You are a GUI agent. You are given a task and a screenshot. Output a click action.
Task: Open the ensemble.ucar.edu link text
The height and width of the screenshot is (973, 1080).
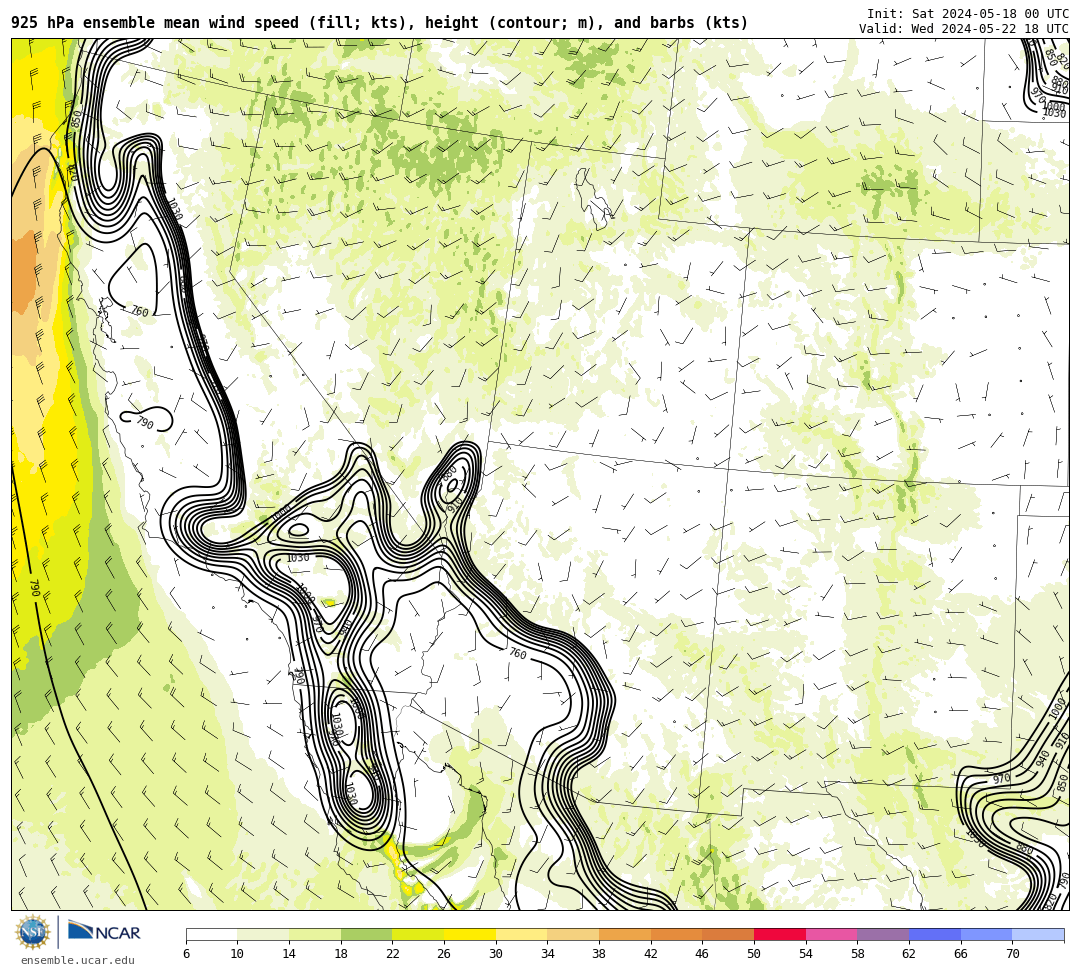coord(78,960)
